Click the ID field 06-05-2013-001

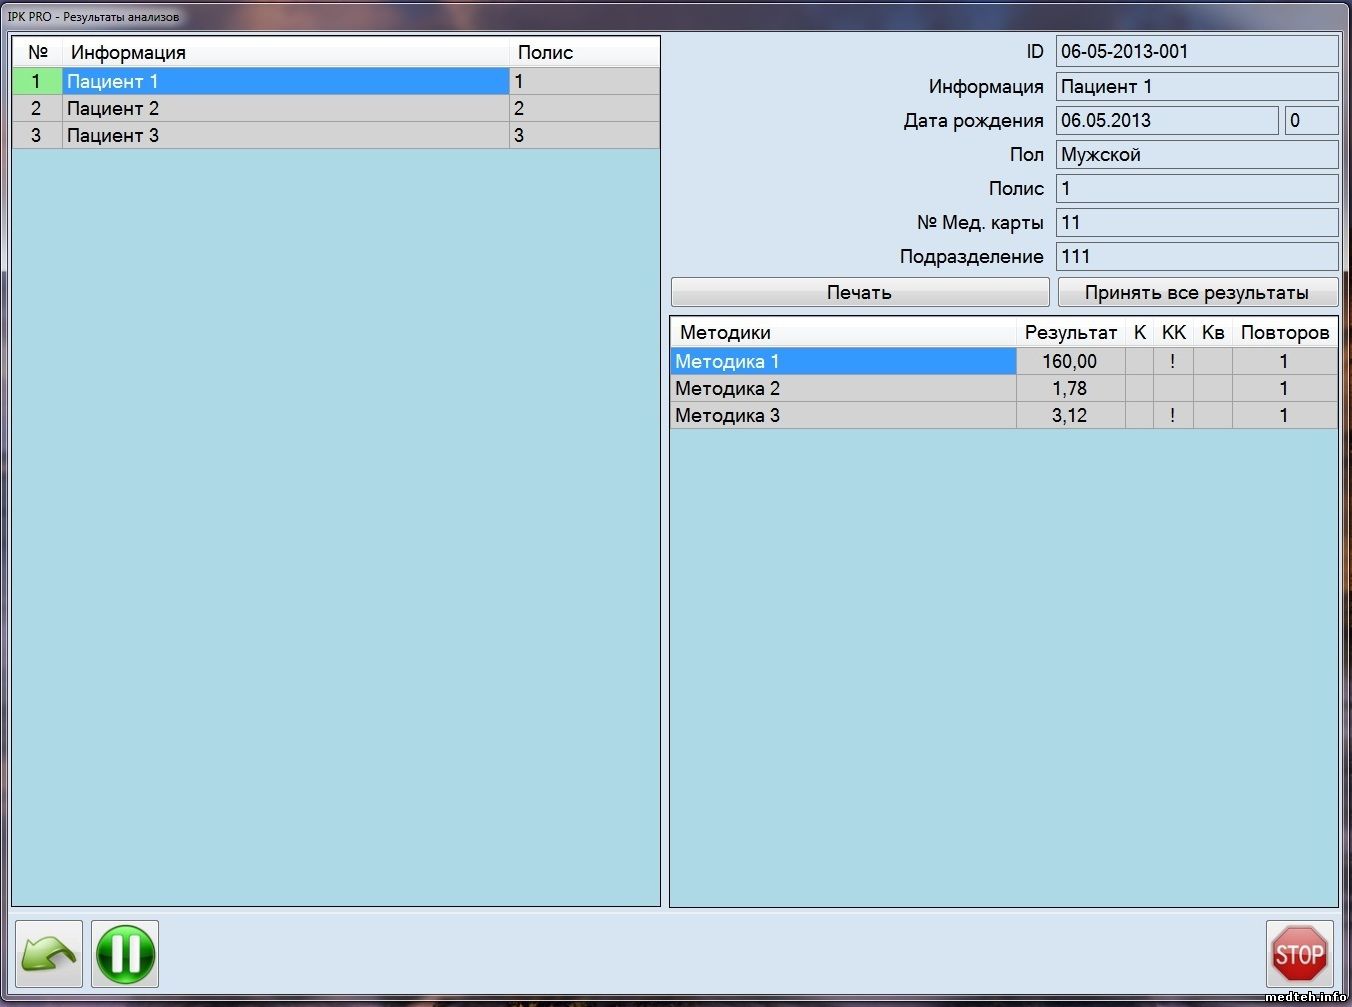(x=1196, y=52)
